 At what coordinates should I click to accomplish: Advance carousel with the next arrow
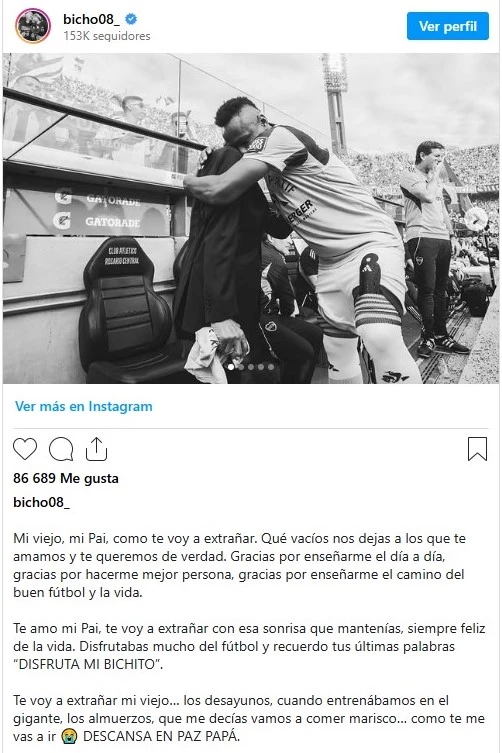[477, 219]
